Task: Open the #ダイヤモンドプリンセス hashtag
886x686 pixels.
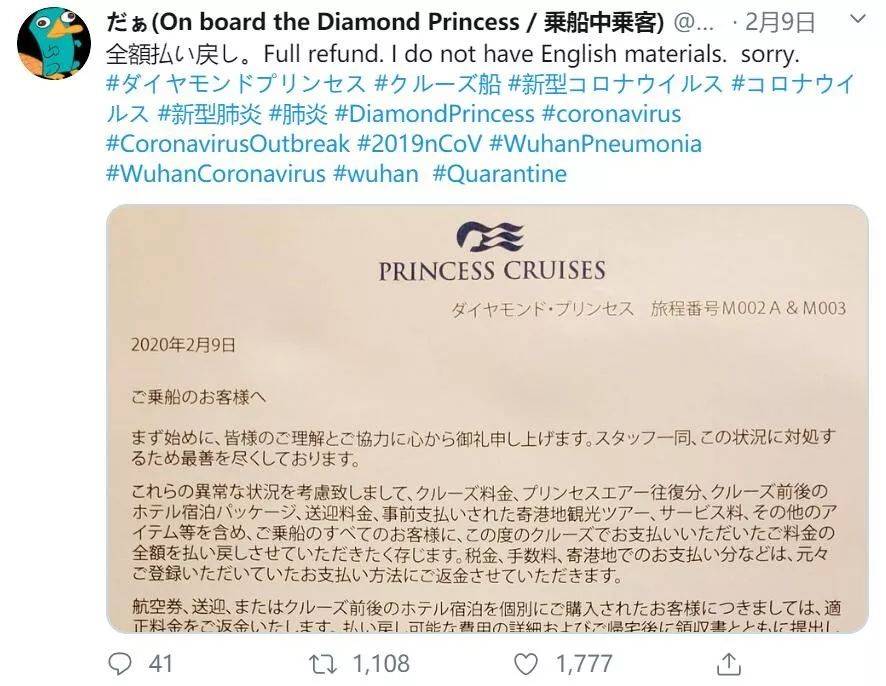Action: pos(236,84)
